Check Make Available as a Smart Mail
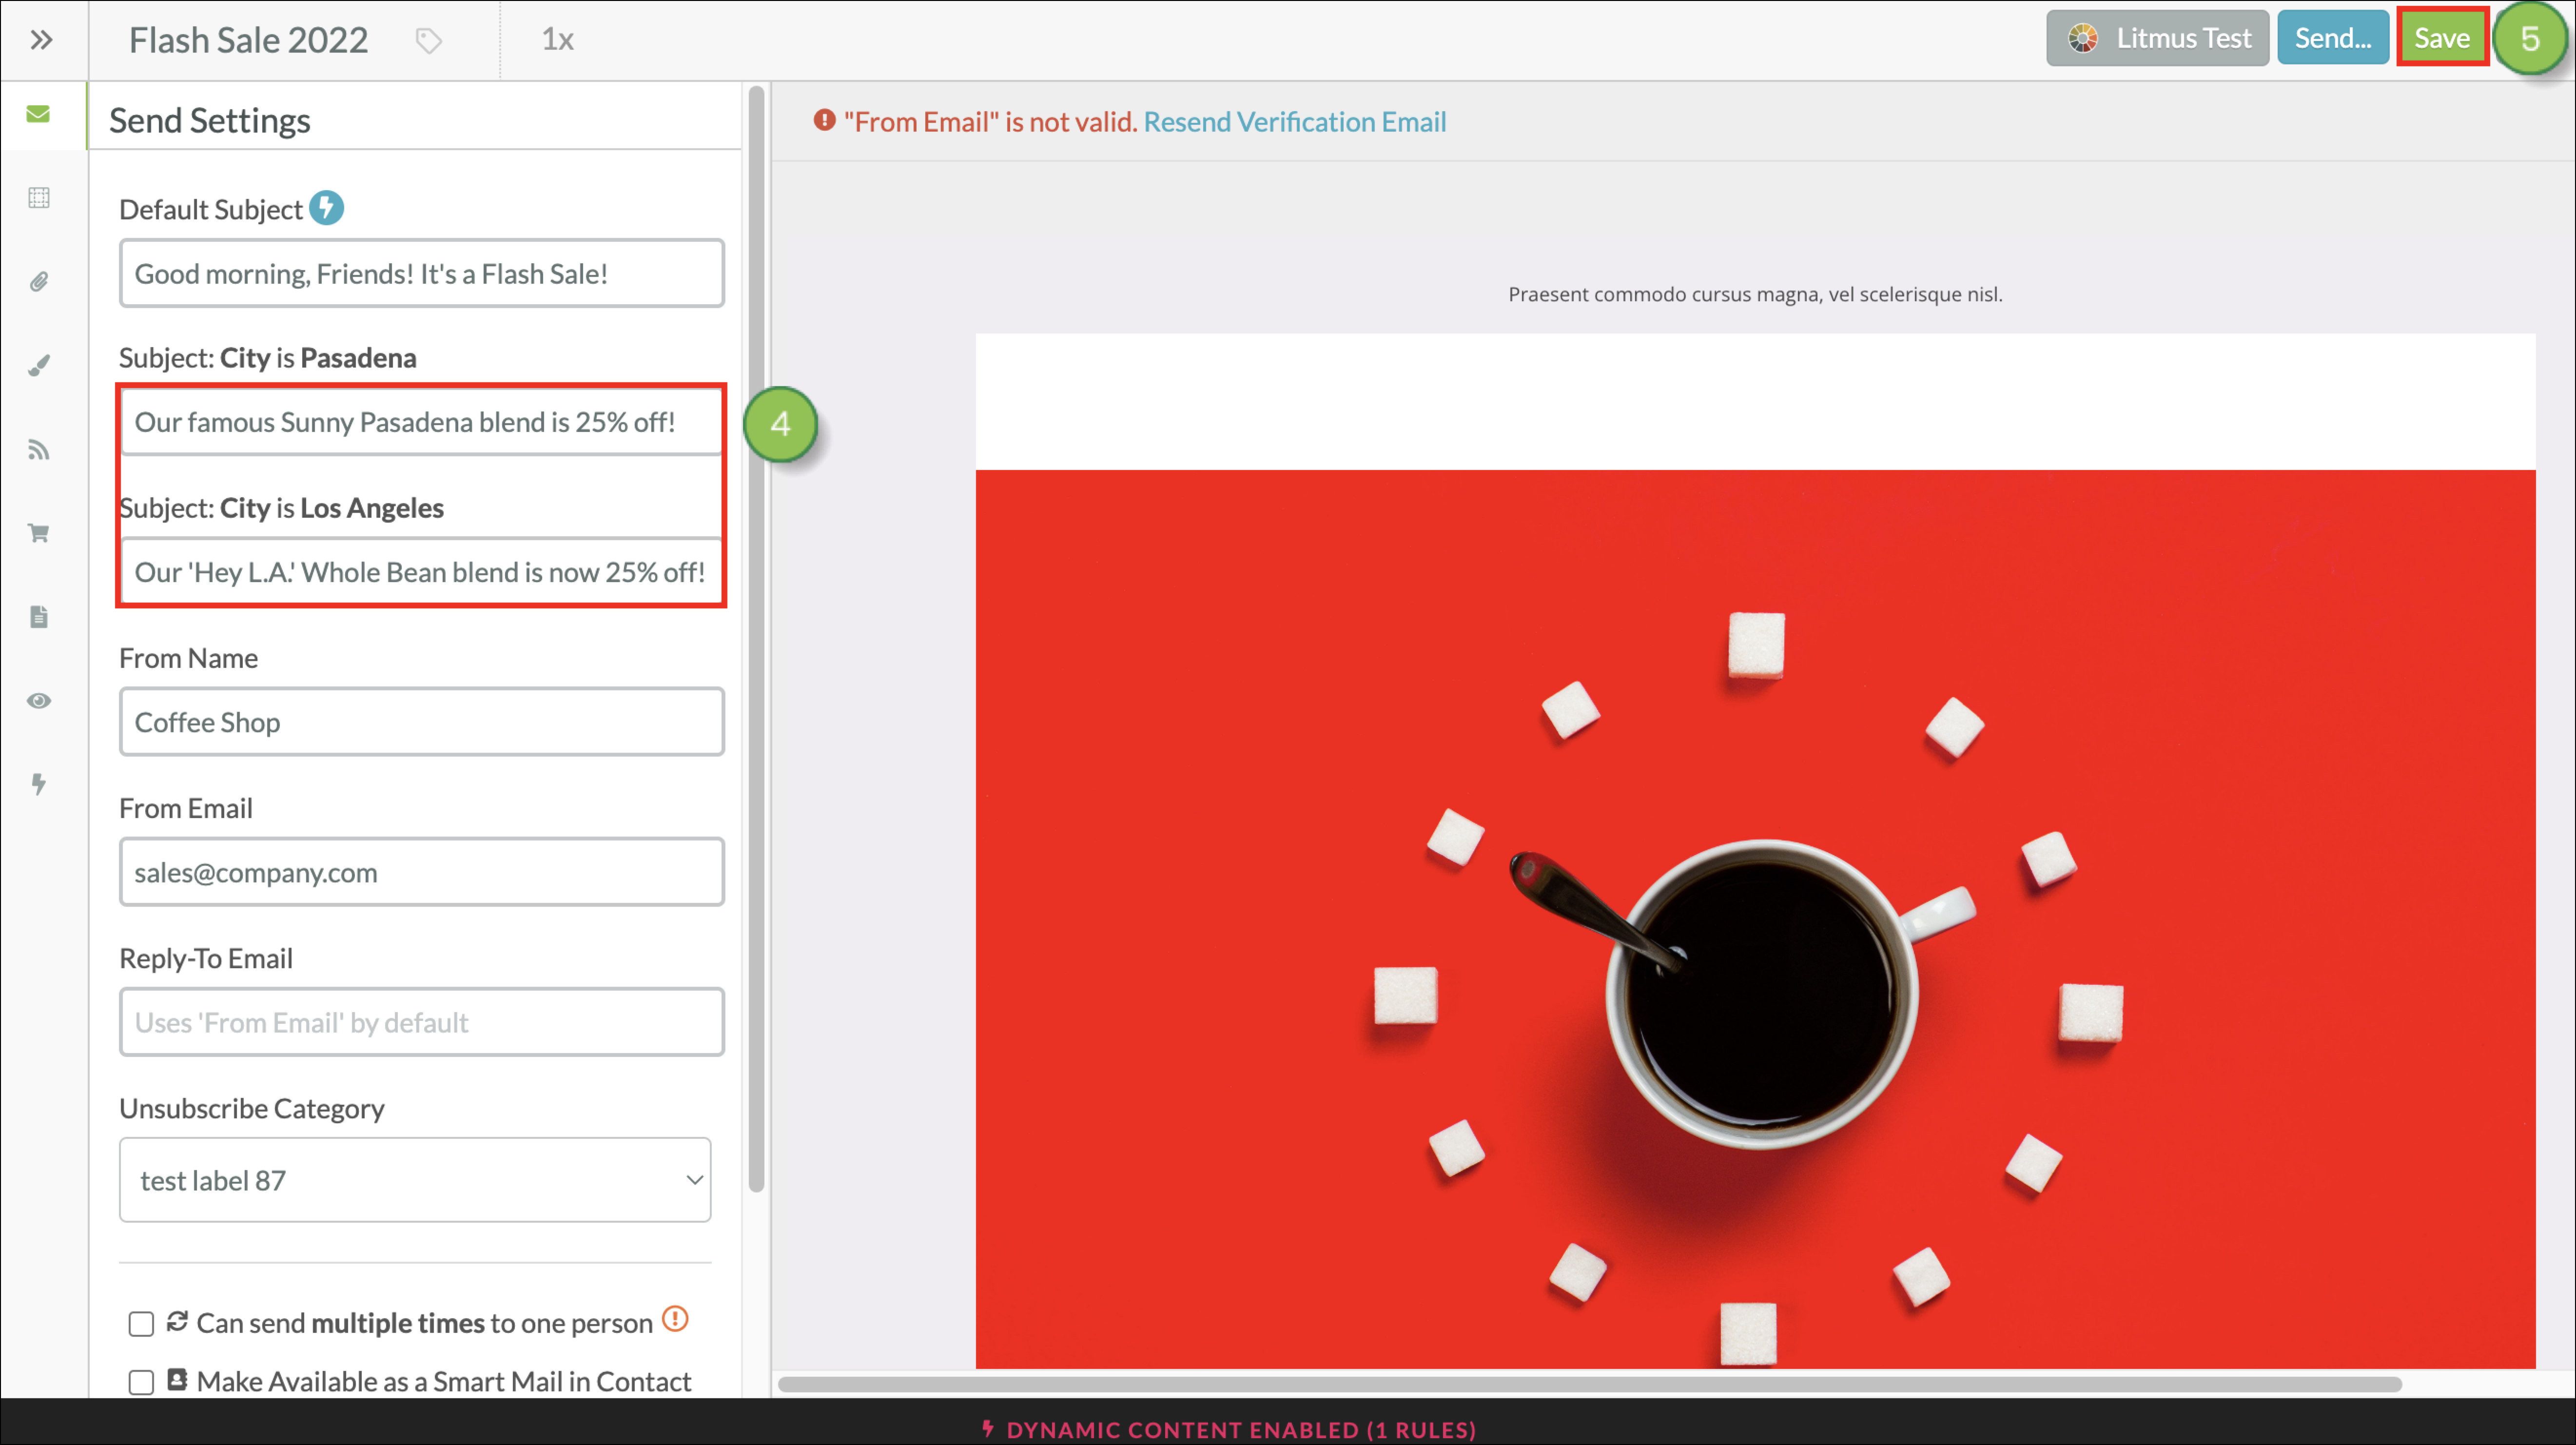This screenshot has height=1445, width=2576. pyautogui.click(x=141, y=1382)
